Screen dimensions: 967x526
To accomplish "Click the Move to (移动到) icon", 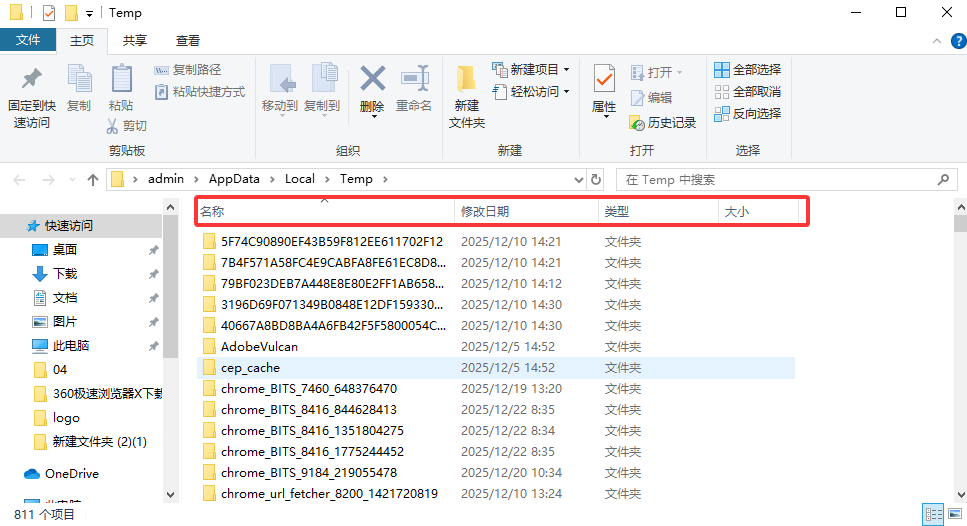I will [x=282, y=79].
